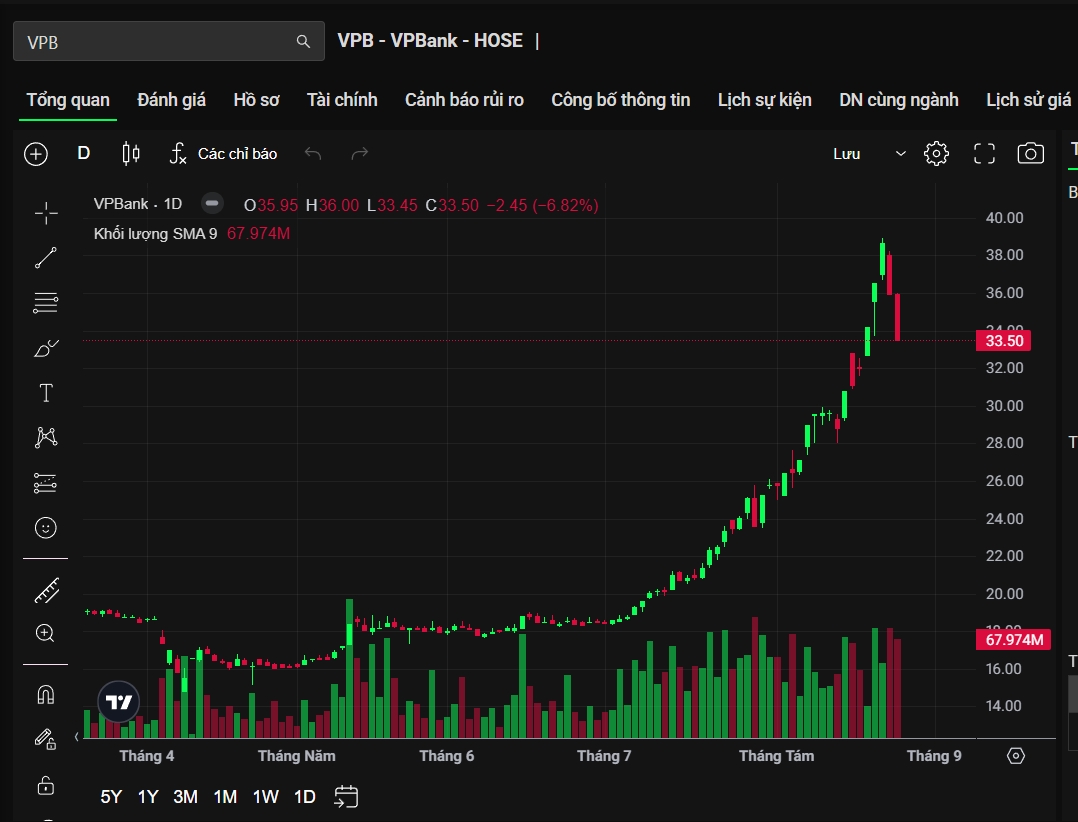This screenshot has width=1078, height=822.
Task: Open the Lịch sử giá tab
Action: (x=1028, y=100)
